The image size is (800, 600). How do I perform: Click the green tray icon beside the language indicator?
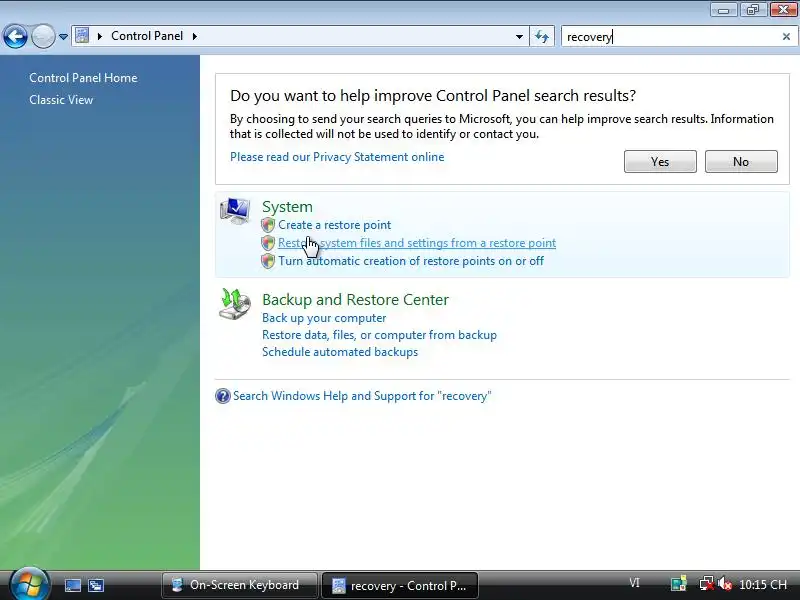tap(679, 584)
